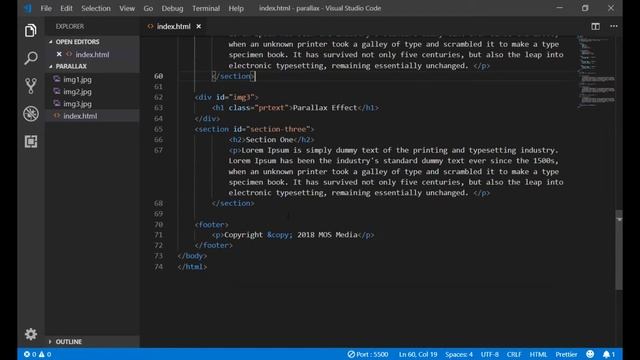Click closing section tag on line 68
640x360 pixels.
click(x=233, y=203)
